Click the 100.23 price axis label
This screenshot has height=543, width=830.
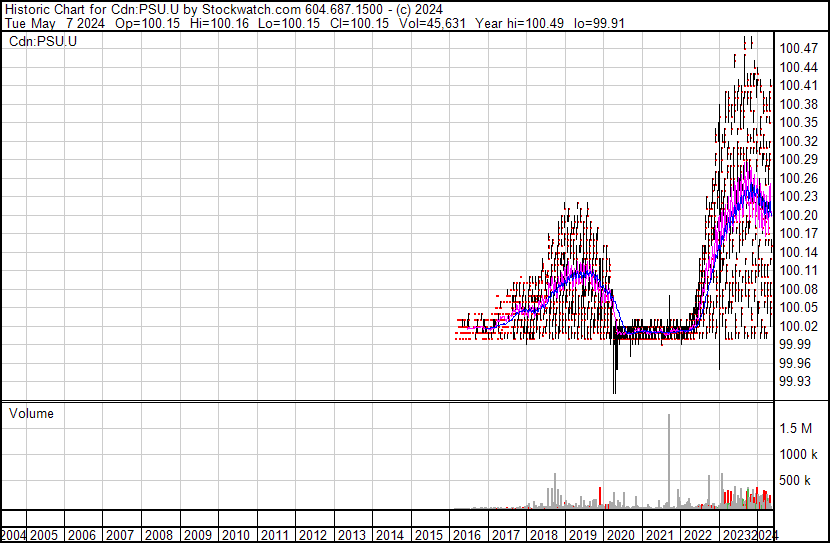pos(798,196)
